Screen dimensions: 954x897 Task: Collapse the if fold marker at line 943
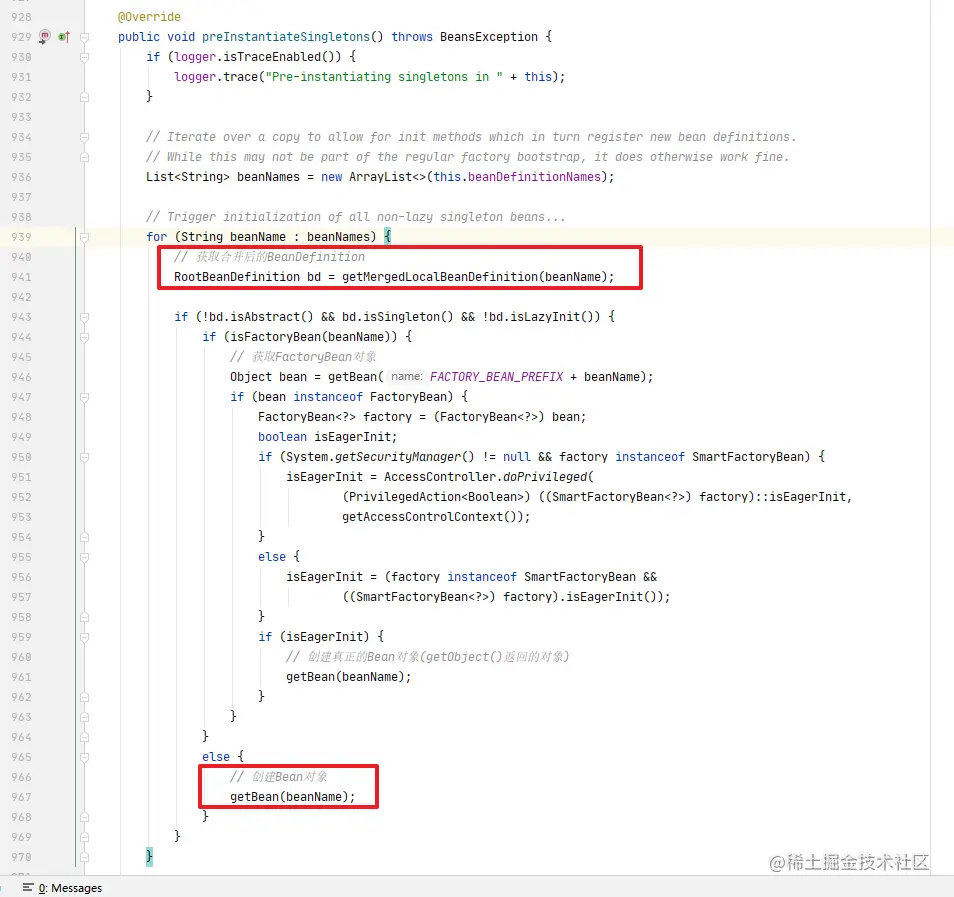(85, 317)
